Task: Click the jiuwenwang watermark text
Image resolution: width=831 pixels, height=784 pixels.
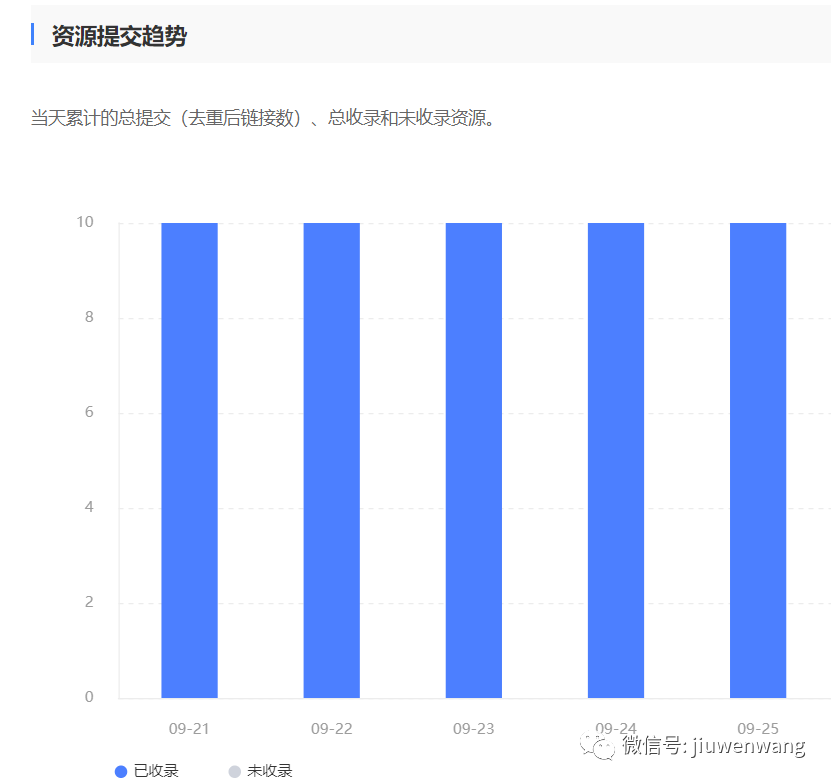Action: click(x=713, y=746)
